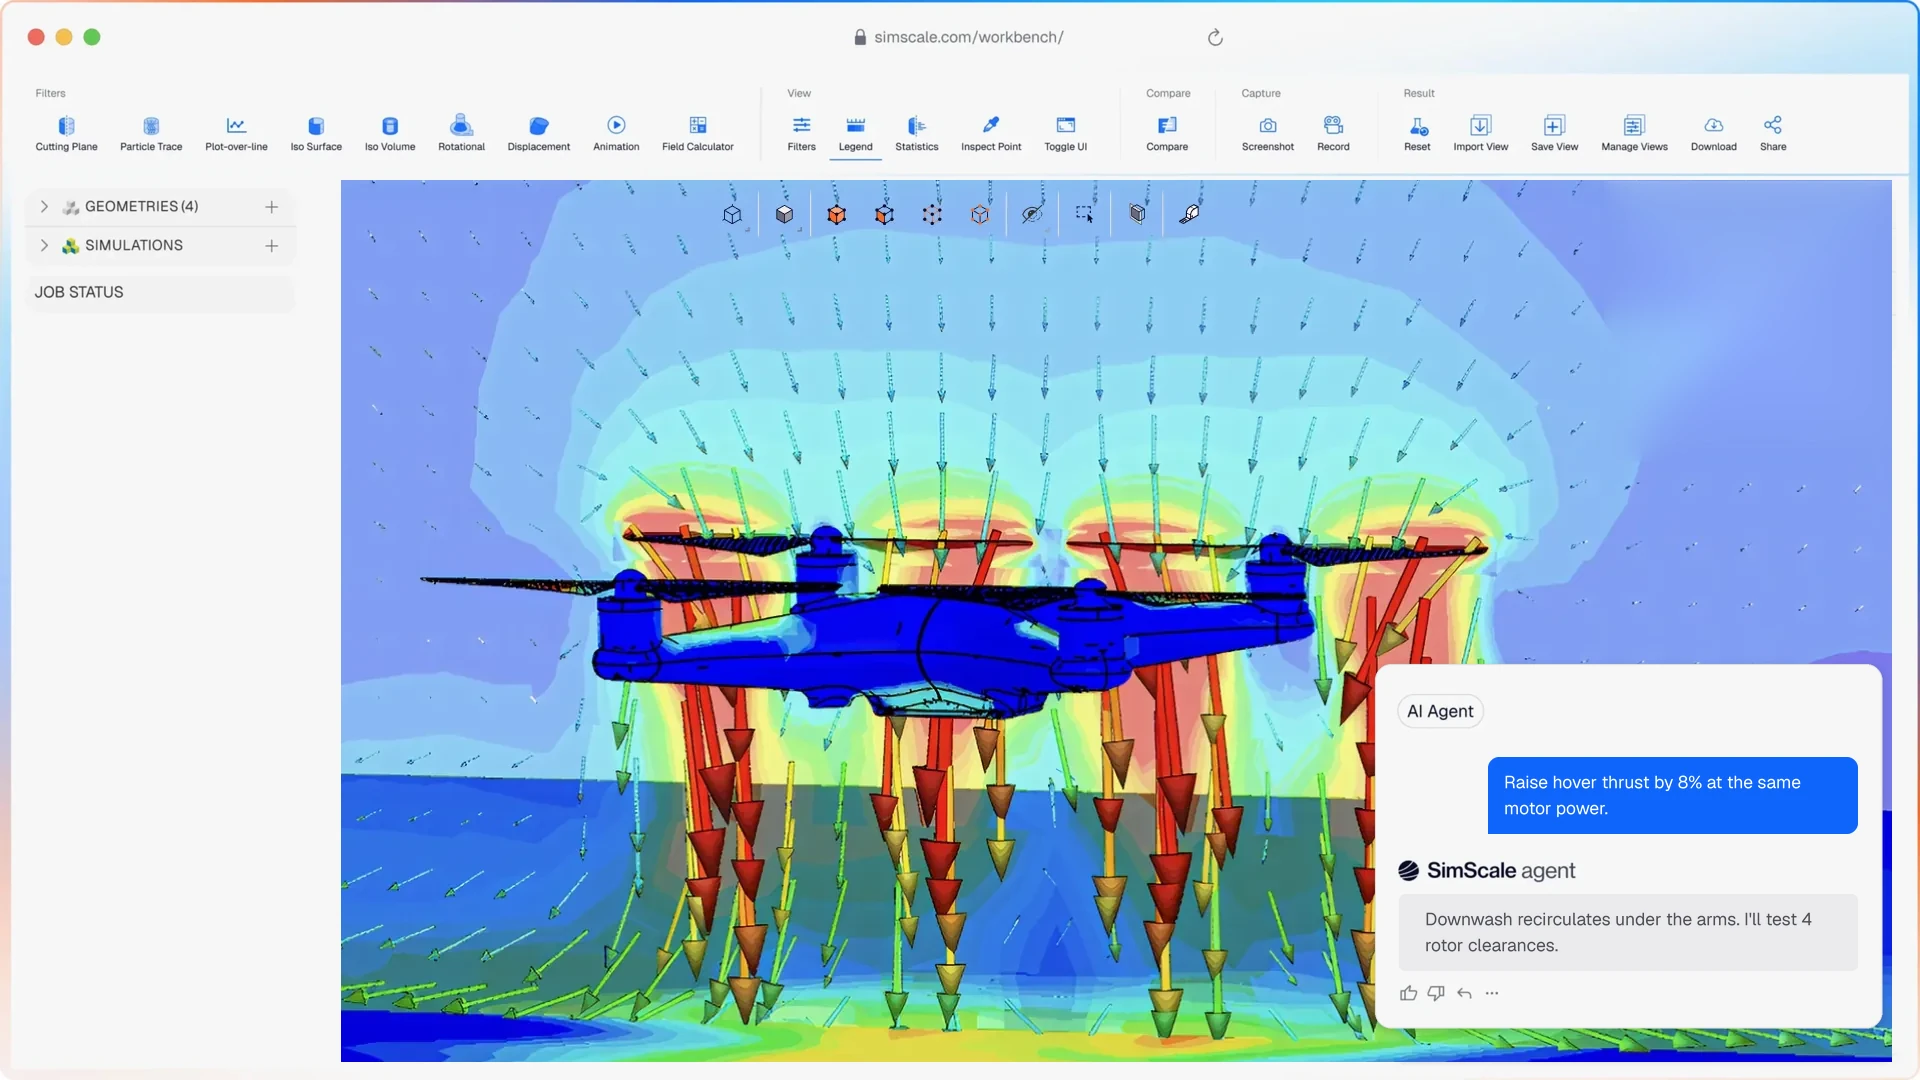Open the Compare tool
This screenshot has width=1920, height=1080.
[1167, 133]
